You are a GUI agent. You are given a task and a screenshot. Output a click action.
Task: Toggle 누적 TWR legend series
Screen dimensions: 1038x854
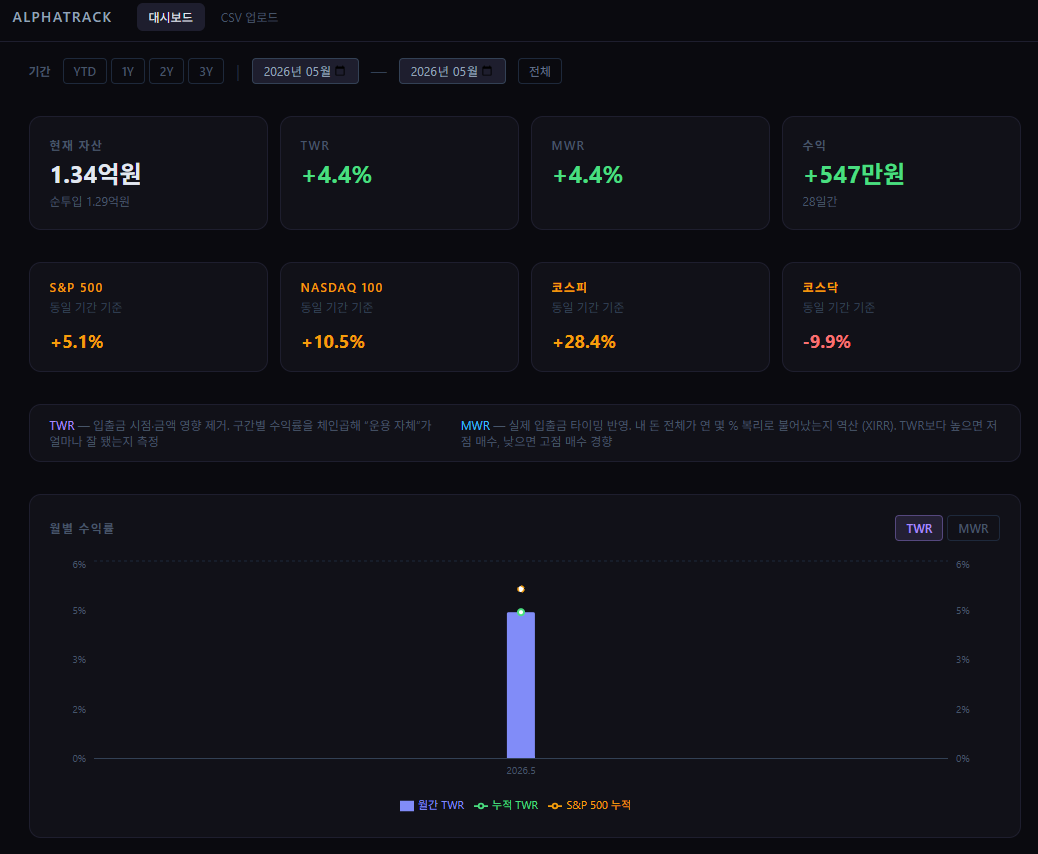(x=506, y=805)
